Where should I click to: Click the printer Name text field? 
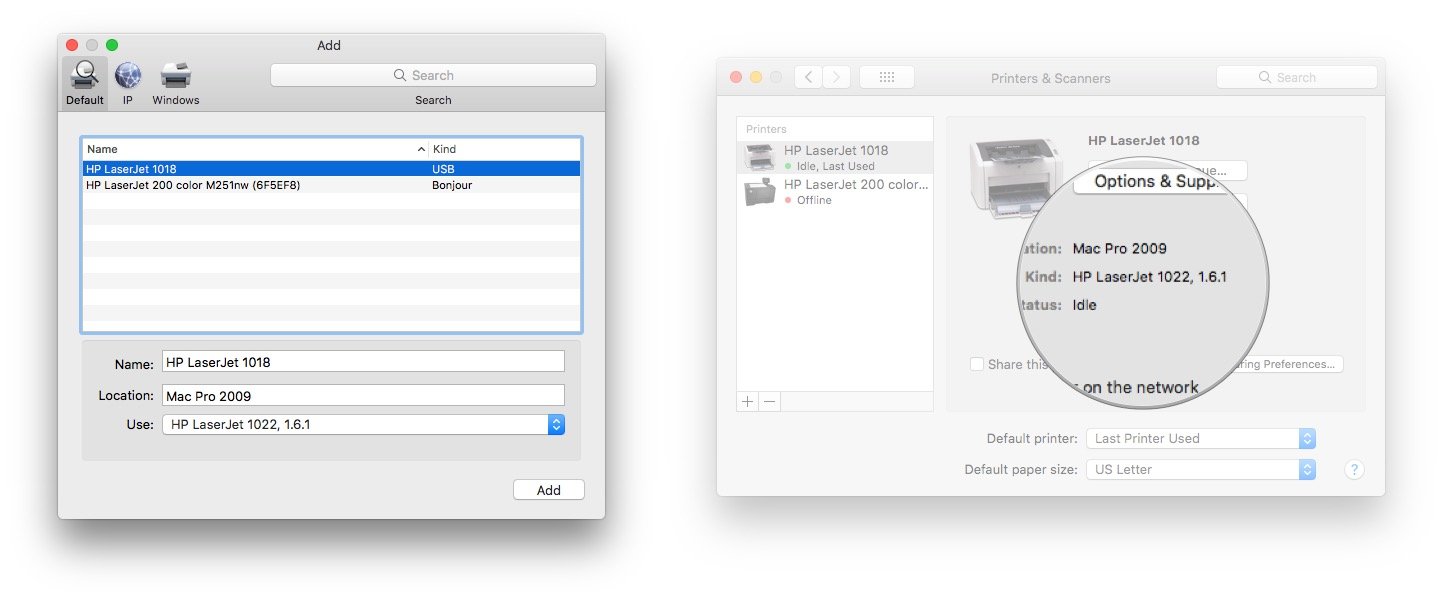click(364, 362)
